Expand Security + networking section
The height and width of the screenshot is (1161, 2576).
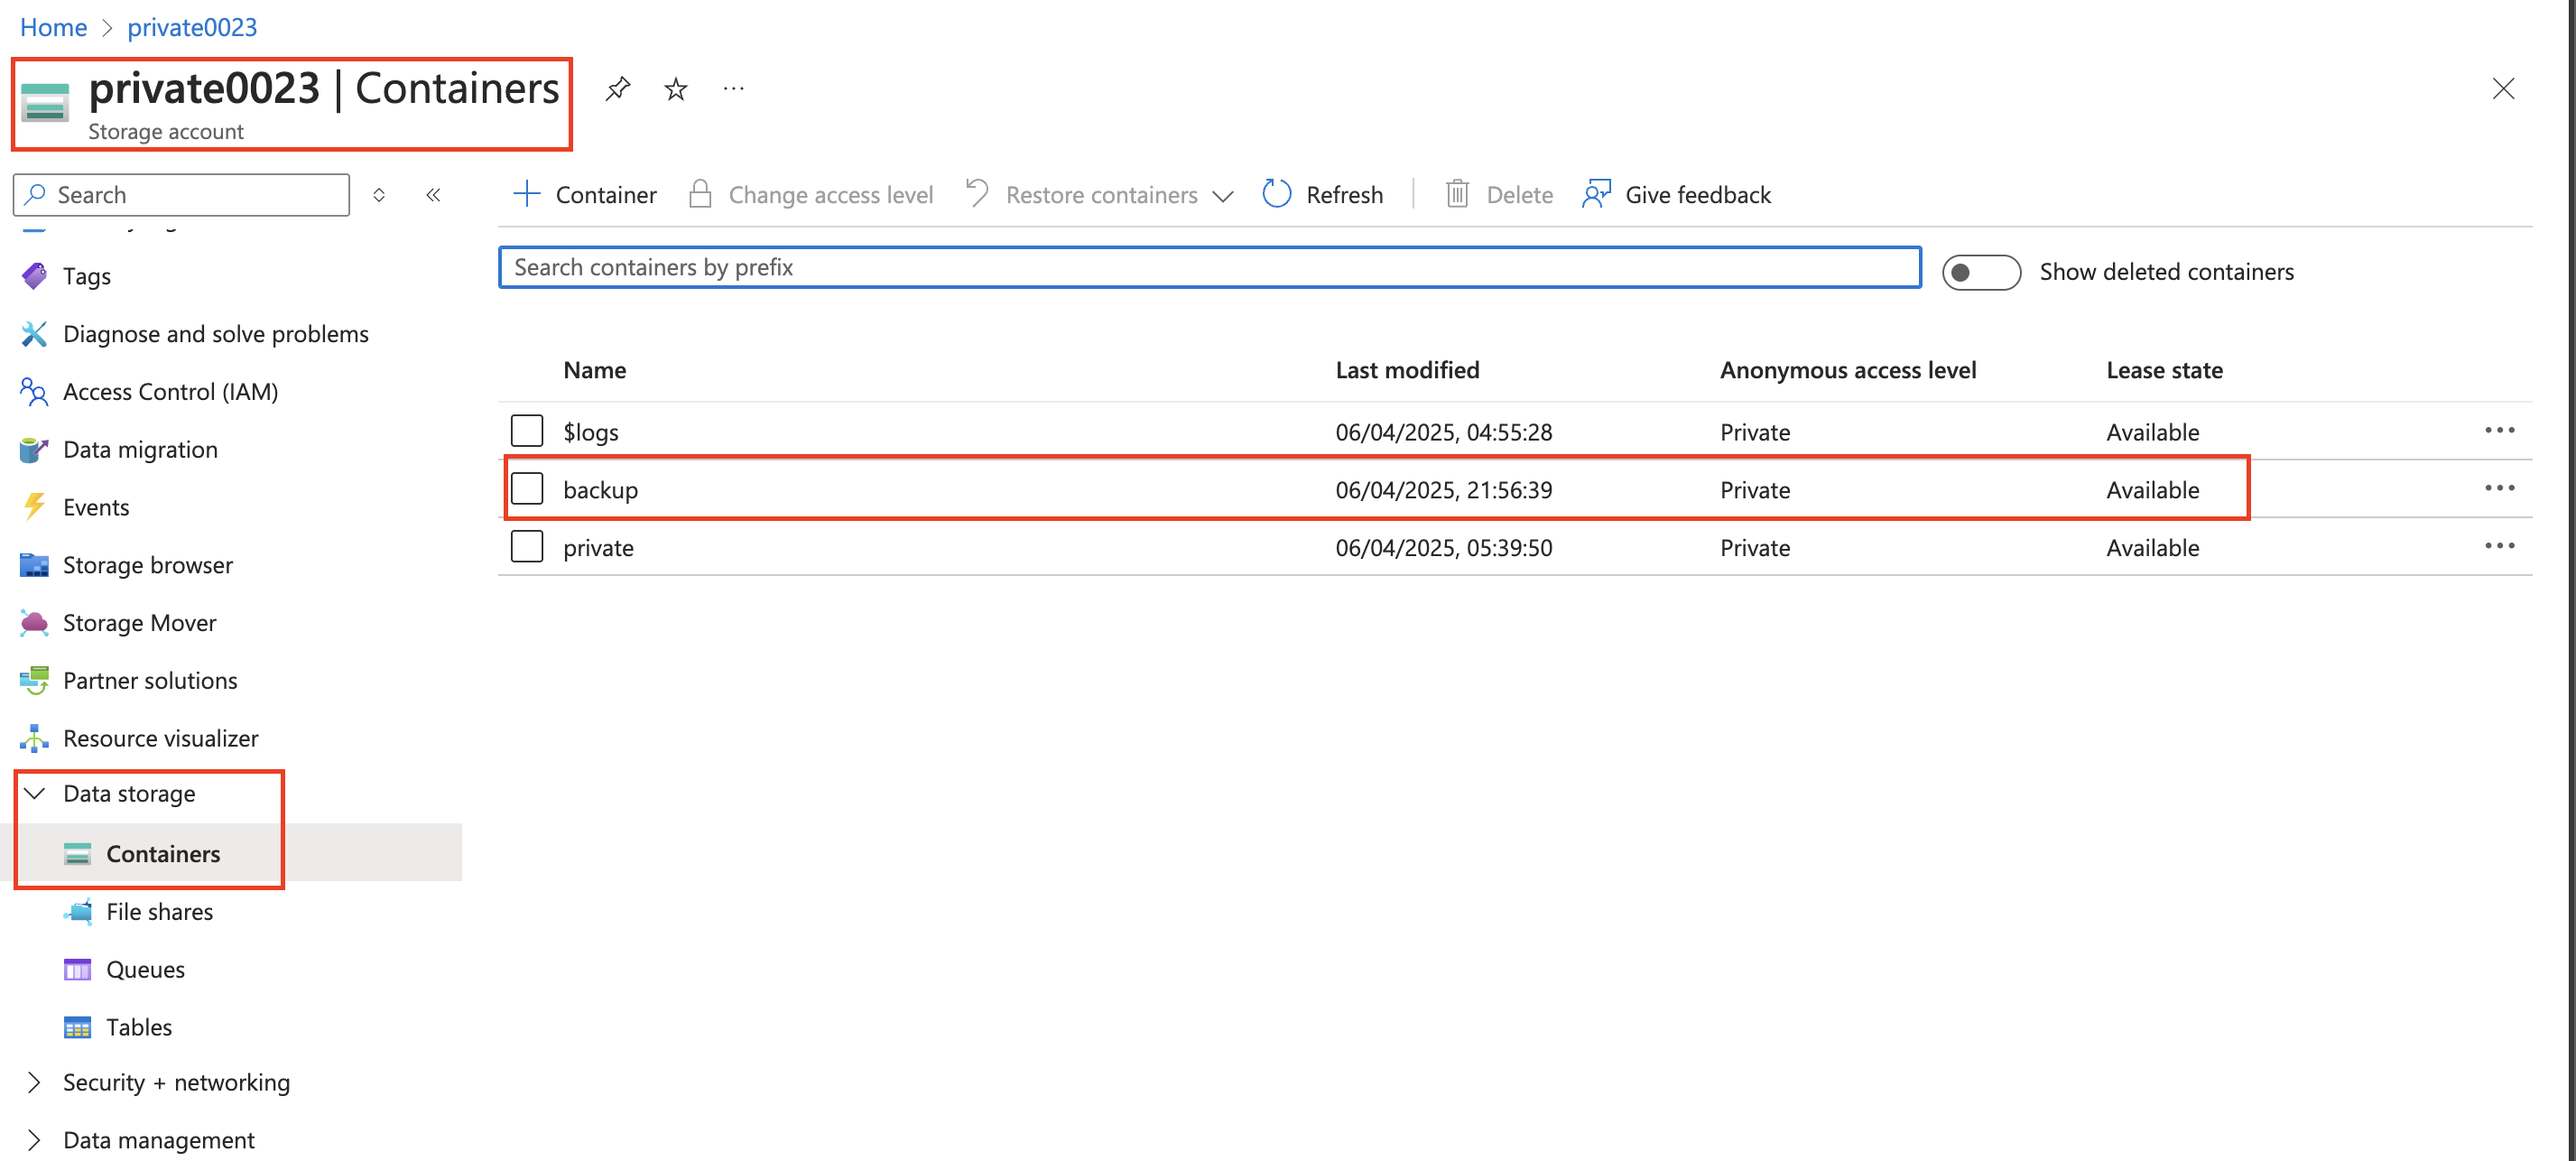coord(34,1083)
